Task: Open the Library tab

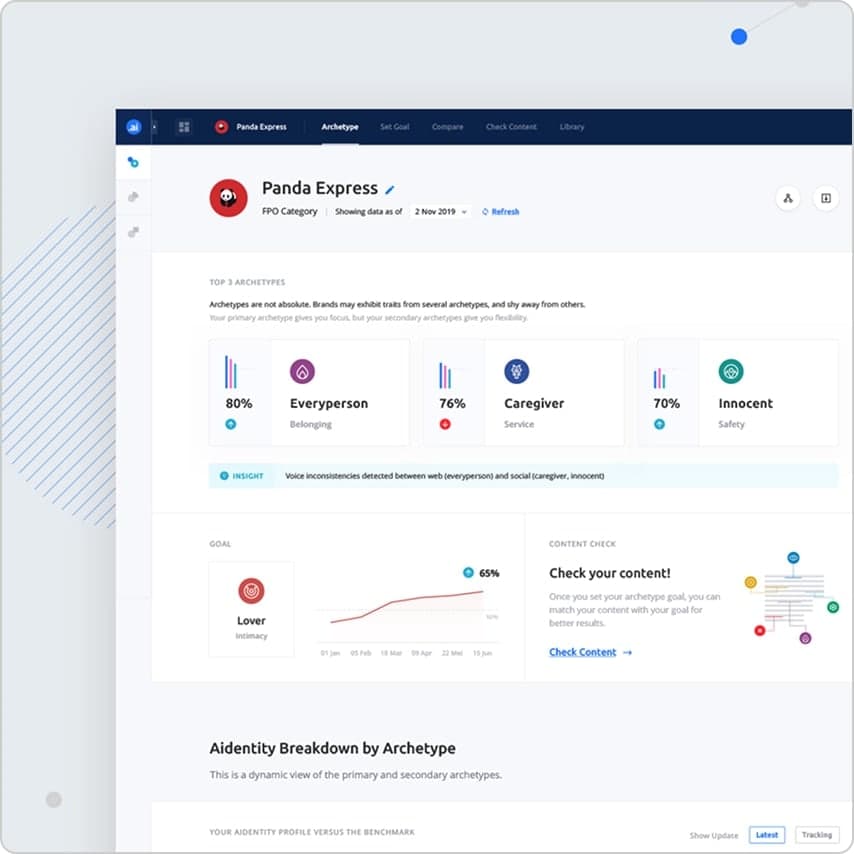Action: coord(572,127)
